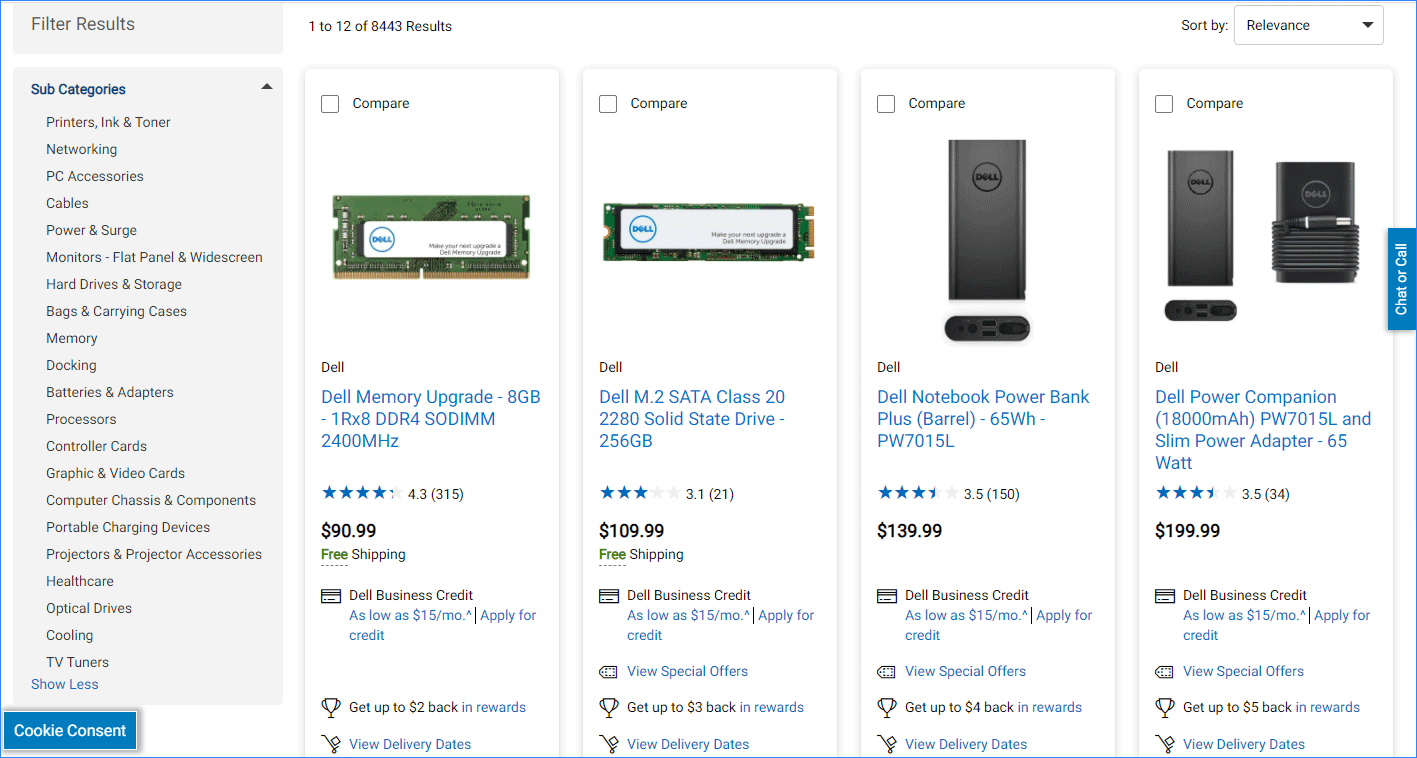
Task: Click the Cookie Consent button
Action: coord(69,730)
